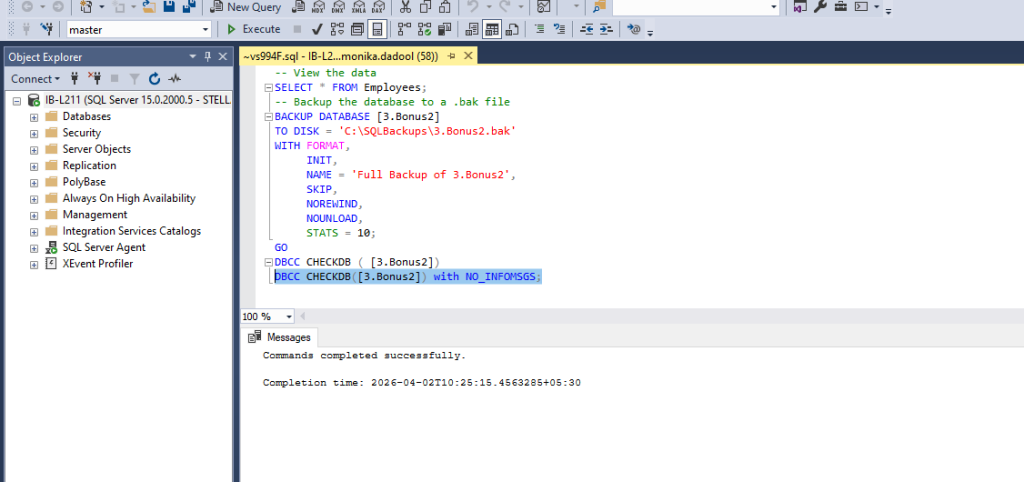Click the Paste icon in toolbar
Image resolution: width=1024 pixels, height=482 pixels.
point(445,7)
